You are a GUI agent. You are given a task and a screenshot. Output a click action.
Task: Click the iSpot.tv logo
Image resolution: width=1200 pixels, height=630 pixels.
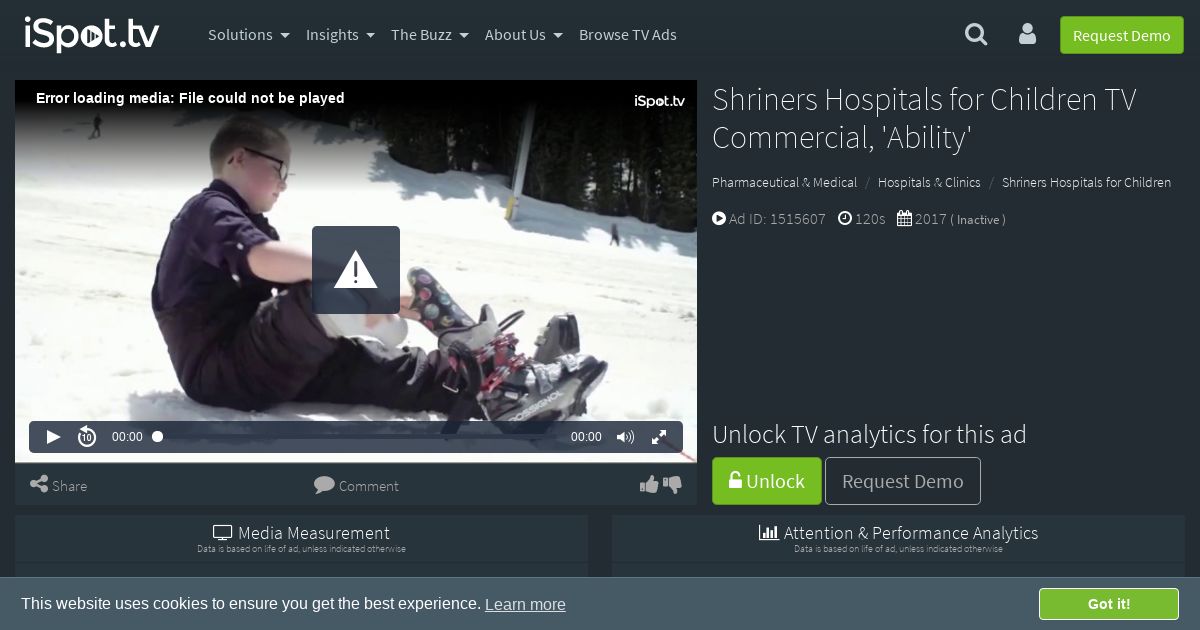tap(91, 34)
